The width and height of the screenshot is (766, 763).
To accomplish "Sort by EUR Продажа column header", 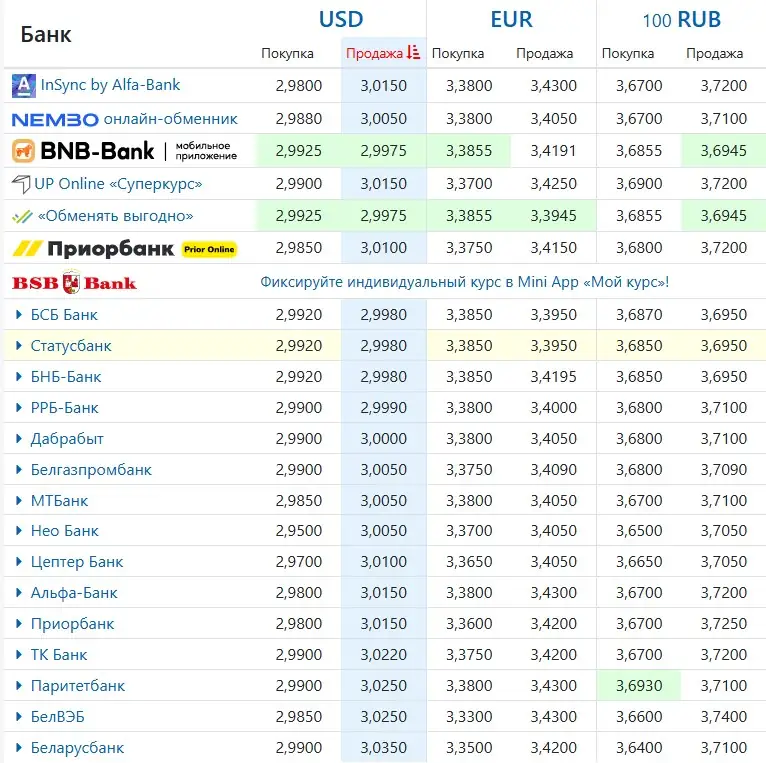I will pyautogui.click(x=544, y=53).
